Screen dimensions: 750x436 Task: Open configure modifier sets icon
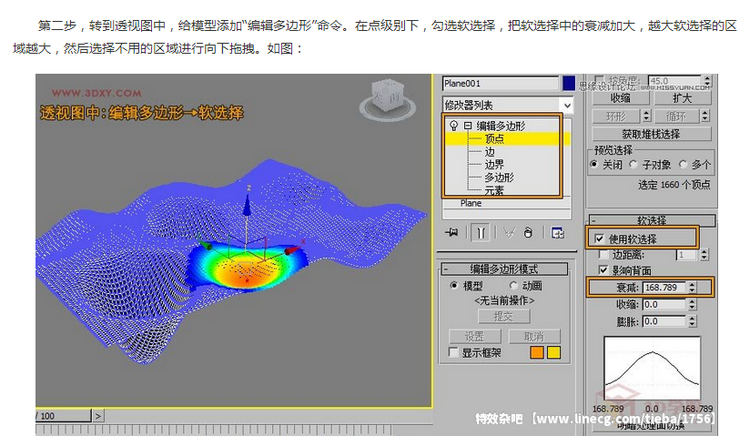tap(558, 233)
